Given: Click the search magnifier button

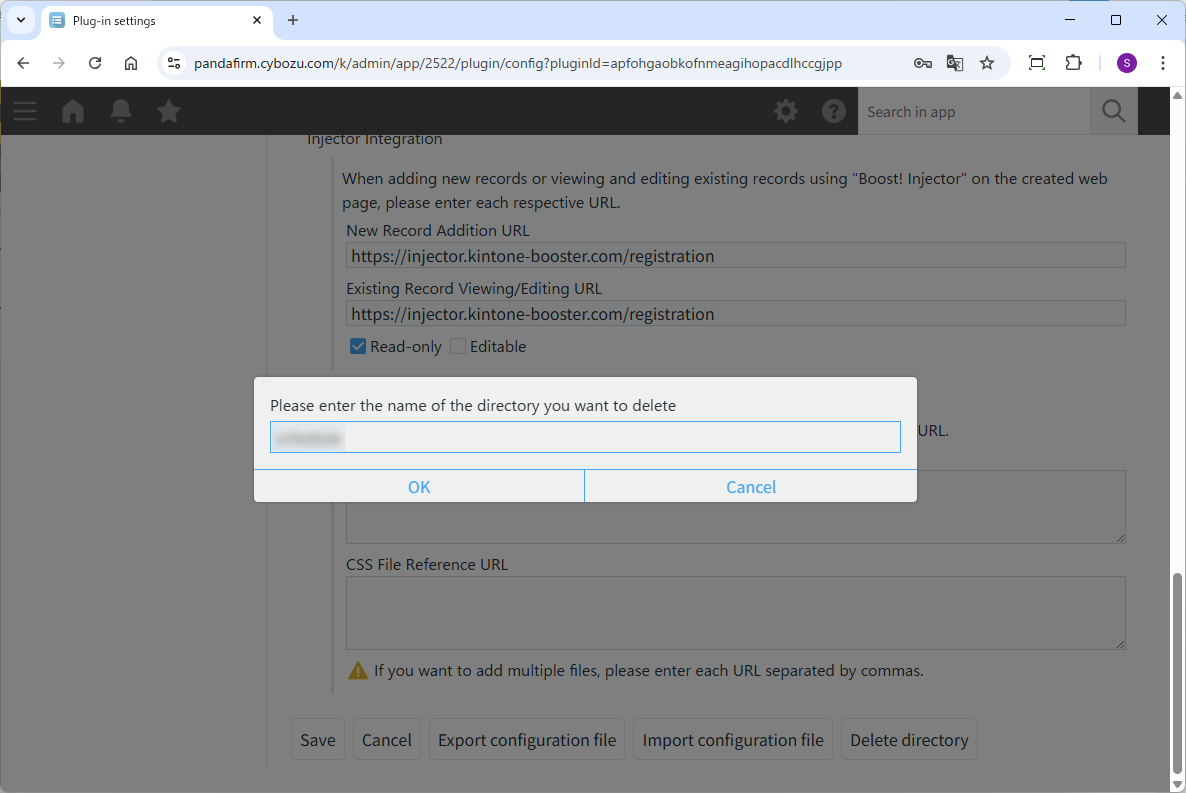Looking at the screenshot, I should [1113, 111].
